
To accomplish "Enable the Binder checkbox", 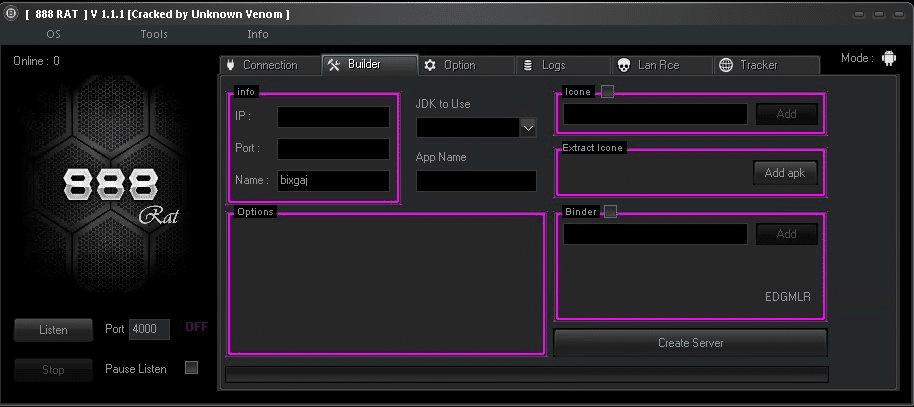I will (610, 212).
